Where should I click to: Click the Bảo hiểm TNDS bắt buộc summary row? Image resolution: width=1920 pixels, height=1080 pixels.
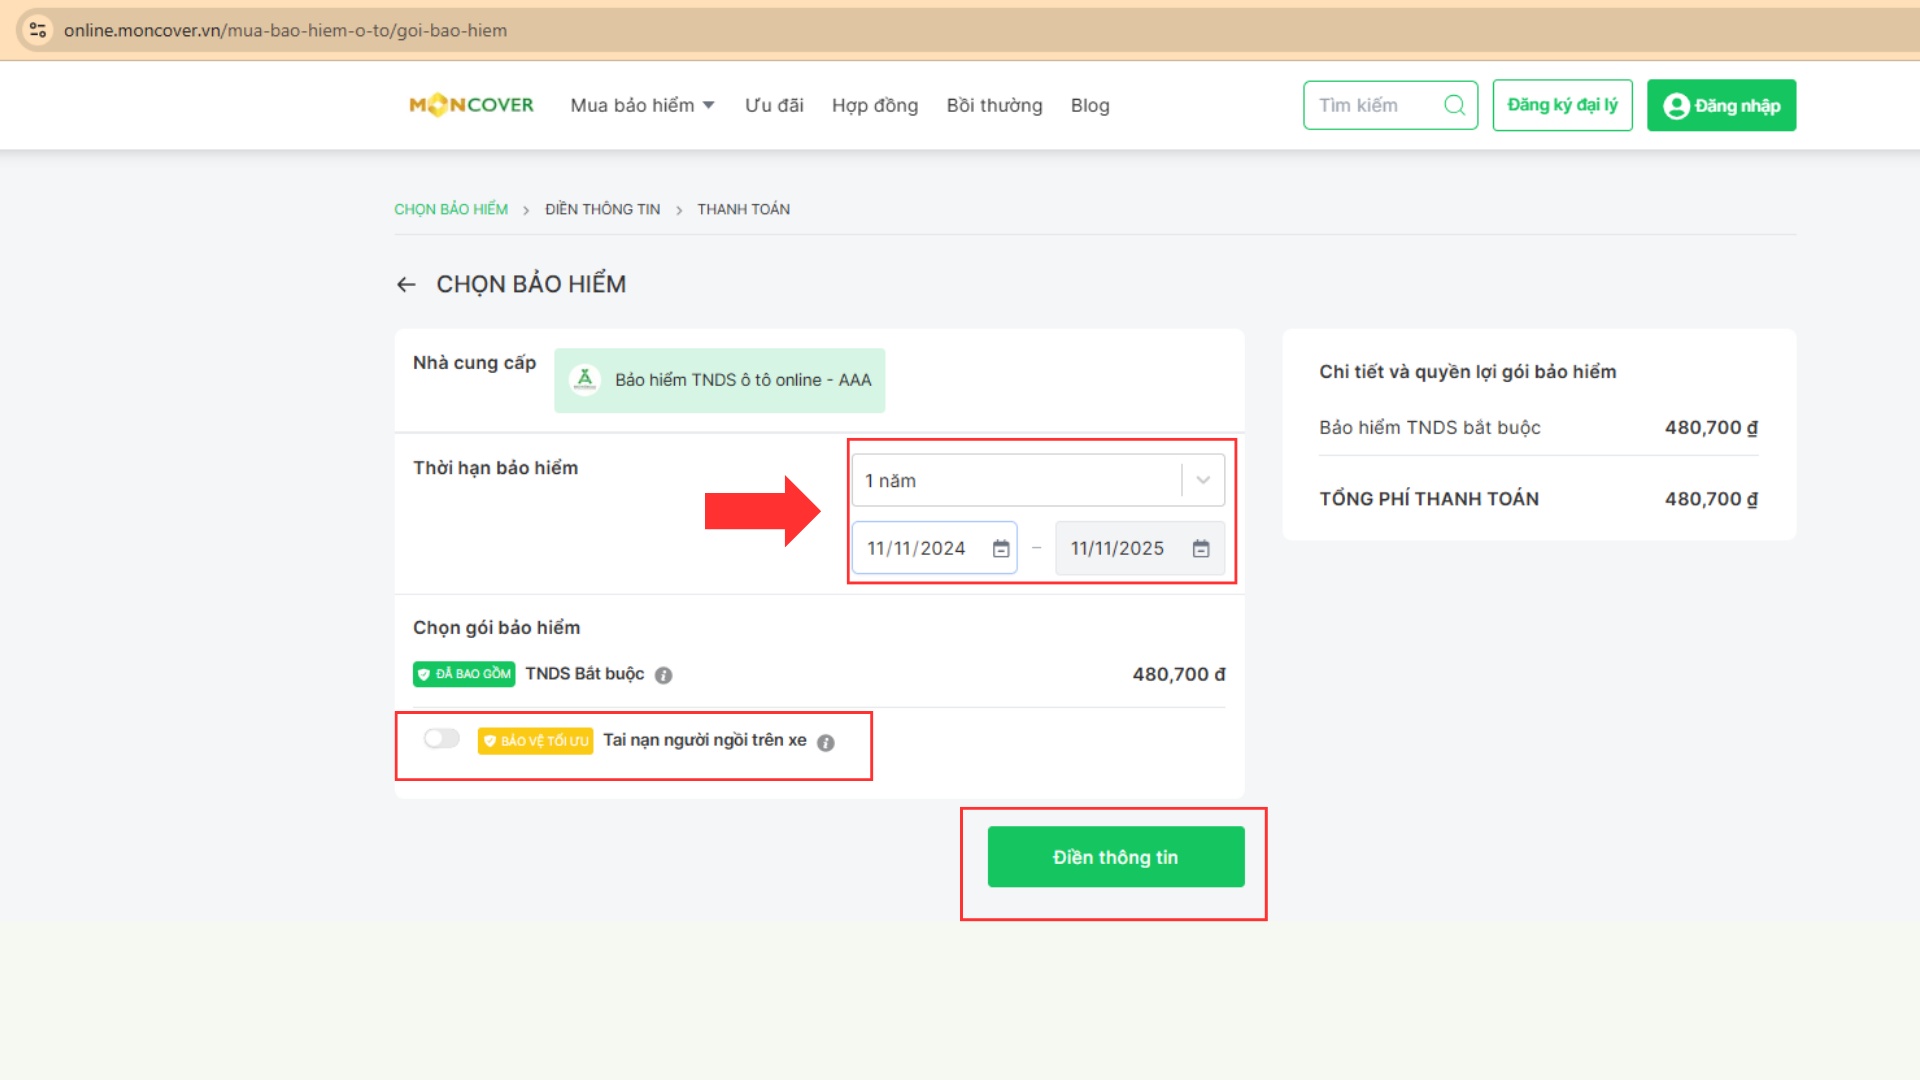(1538, 428)
